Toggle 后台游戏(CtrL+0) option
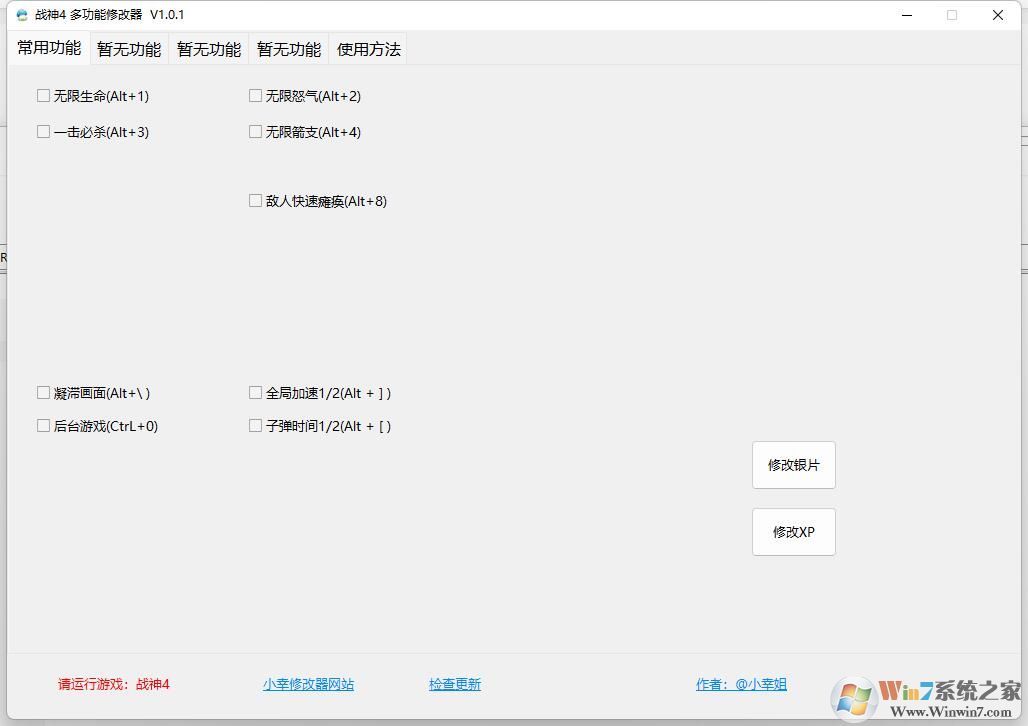This screenshot has height=726, width=1028. click(43, 425)
